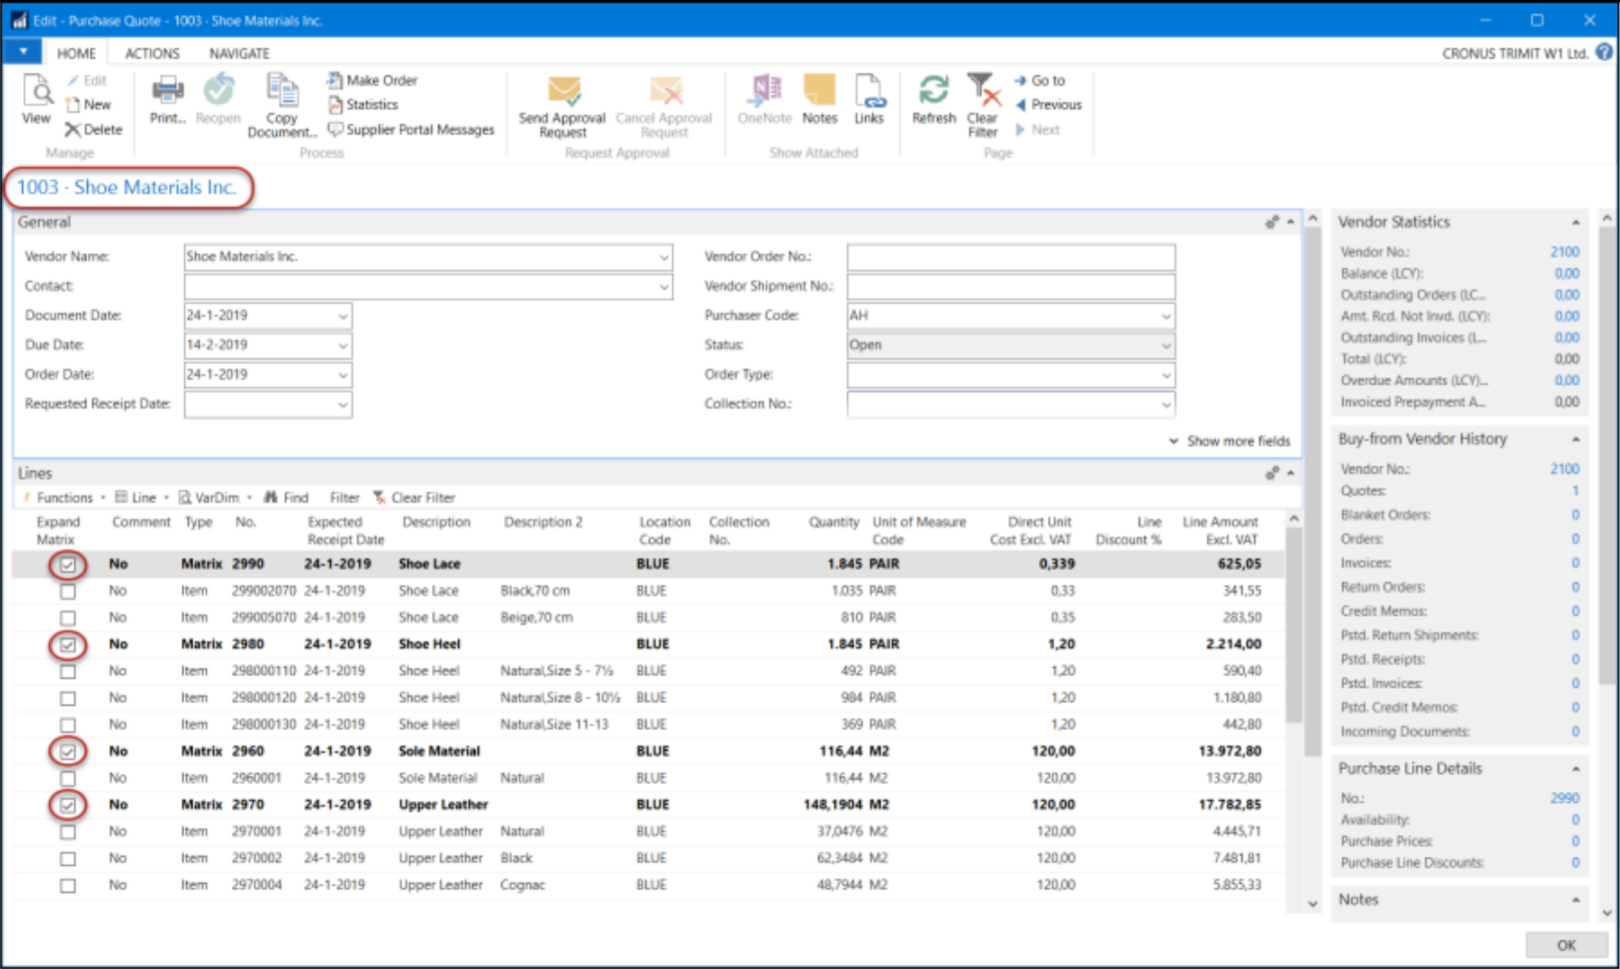Image resolution: width=1620 pixels, height=969 pixels.
Task: Click Filter in Lines toolbar
Action: click(344, 498)
